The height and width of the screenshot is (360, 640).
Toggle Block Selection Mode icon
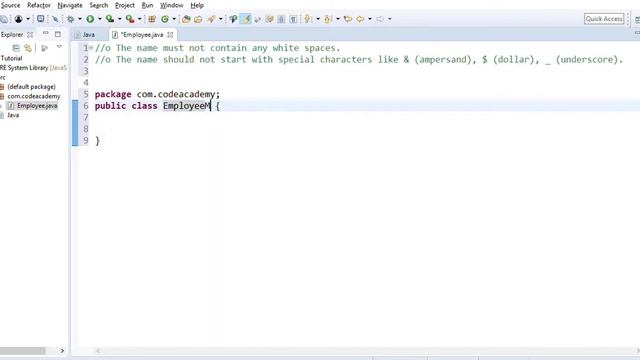point(281,19)
